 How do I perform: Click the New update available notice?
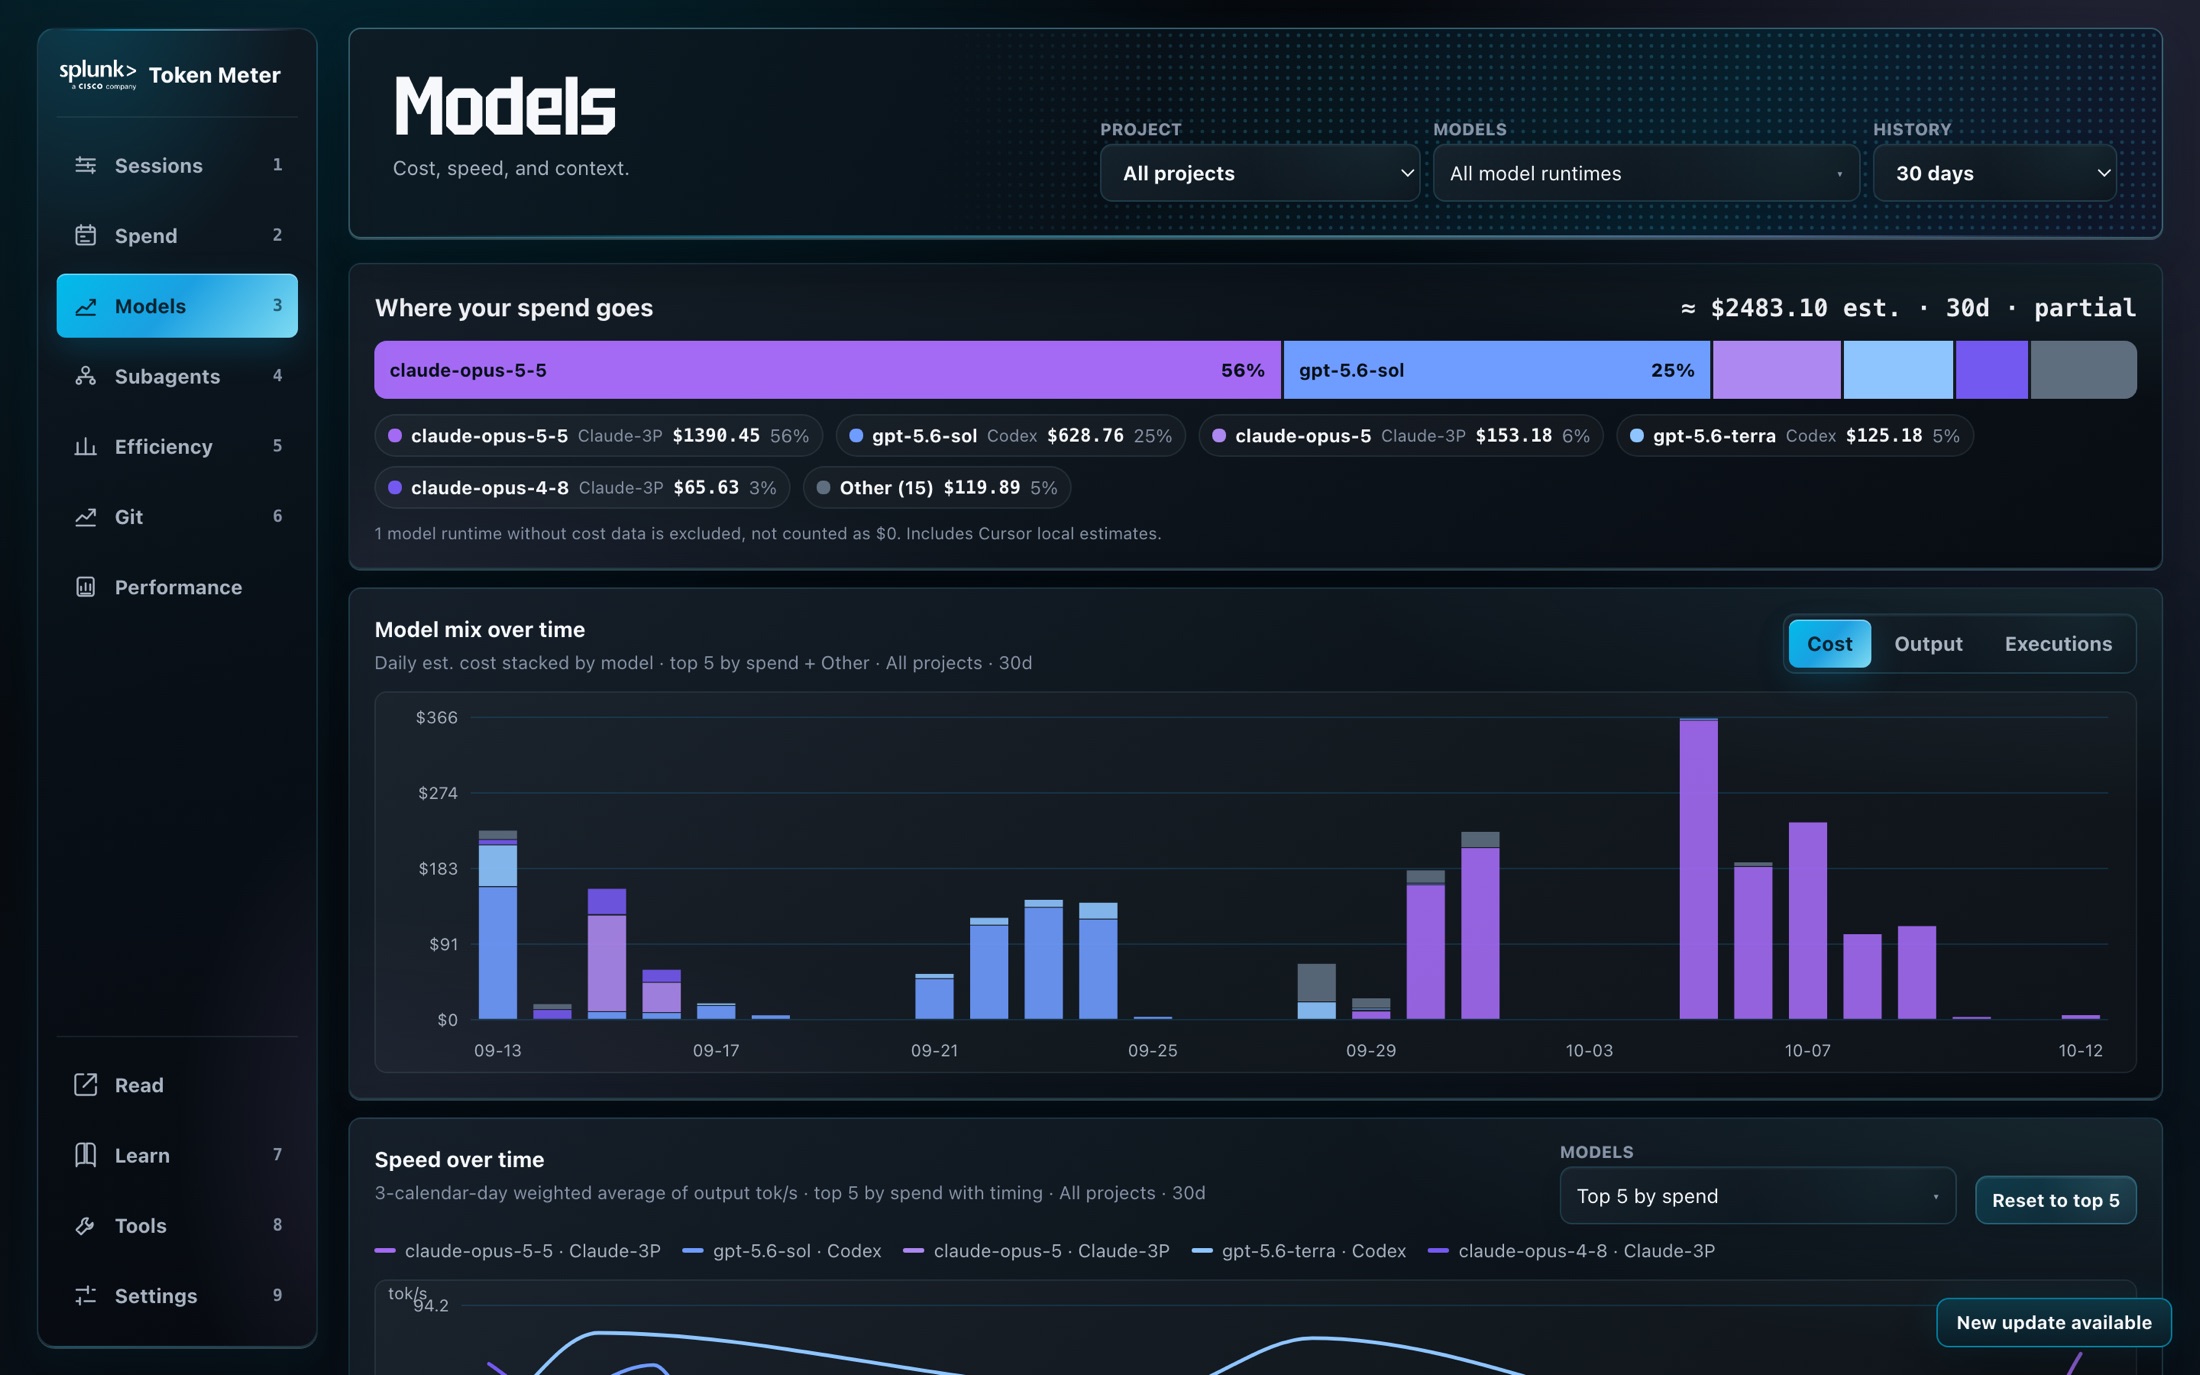click(2053, 1322)
